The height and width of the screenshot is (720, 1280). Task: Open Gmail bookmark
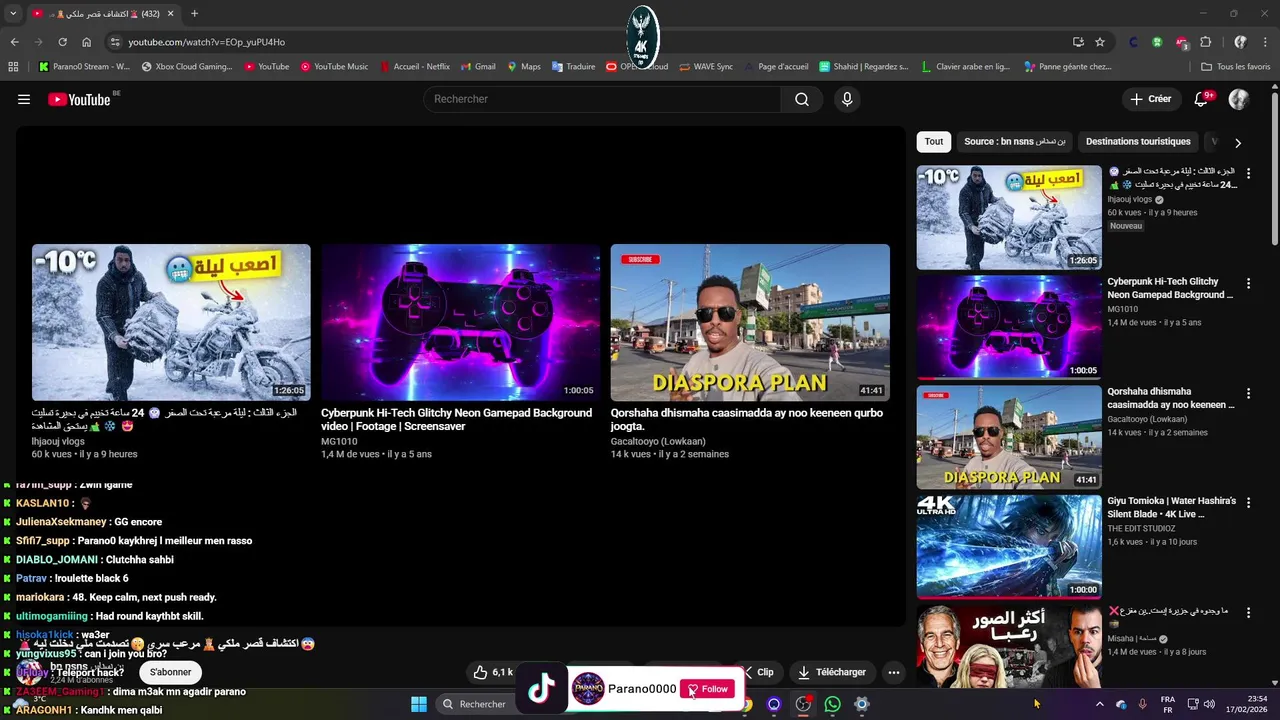click(478, 67)
